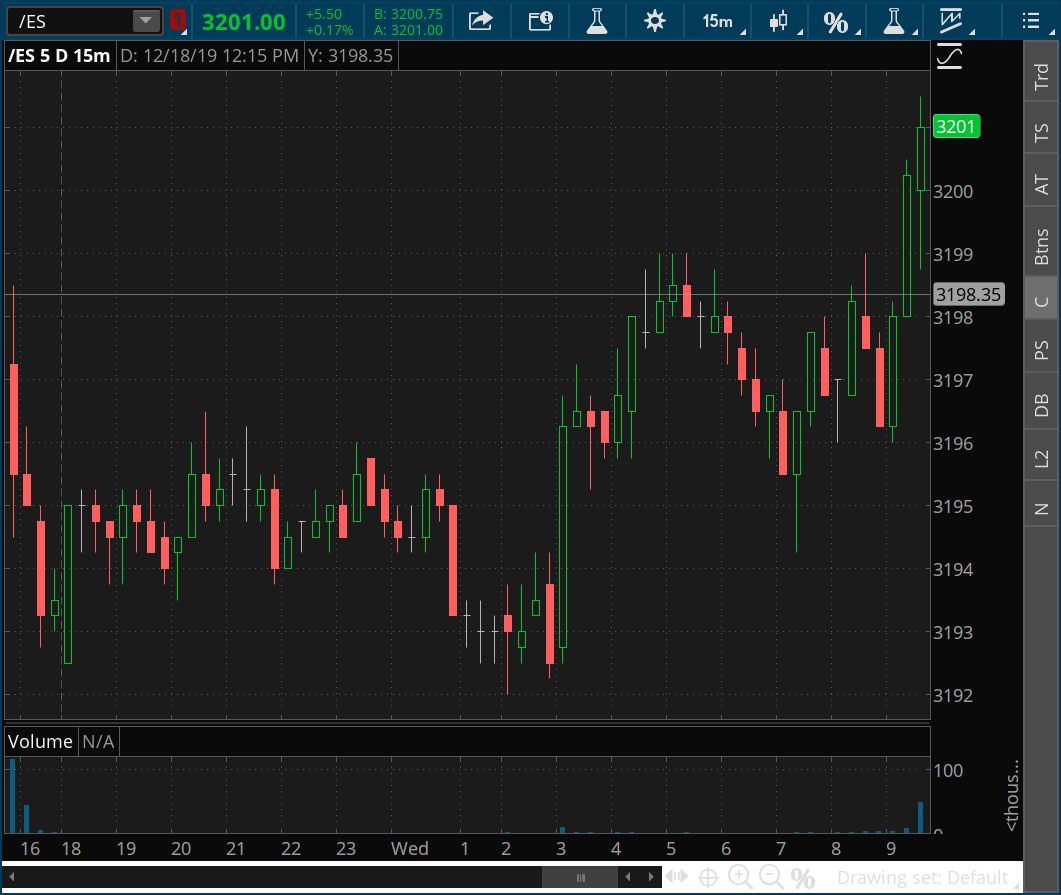Click the scroll-left triangle beside scrollbar thumb
Image resolution: width=1061 pixels, height=895 pixels.
click(x=628, y=877)
